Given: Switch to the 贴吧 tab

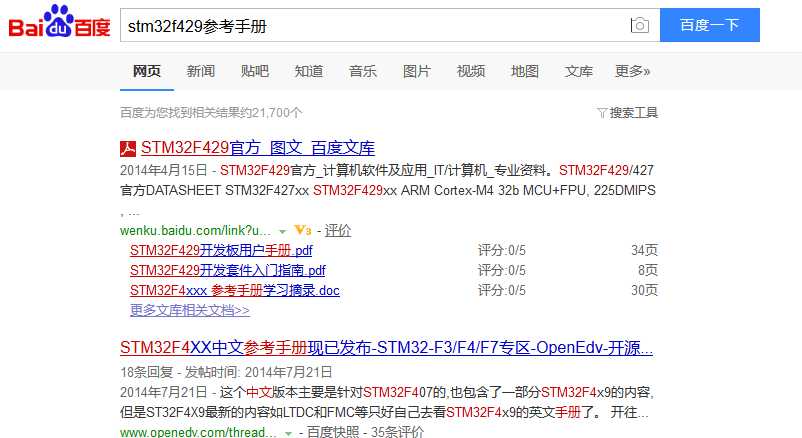Looking at the screenshot, I should (255, 71).
